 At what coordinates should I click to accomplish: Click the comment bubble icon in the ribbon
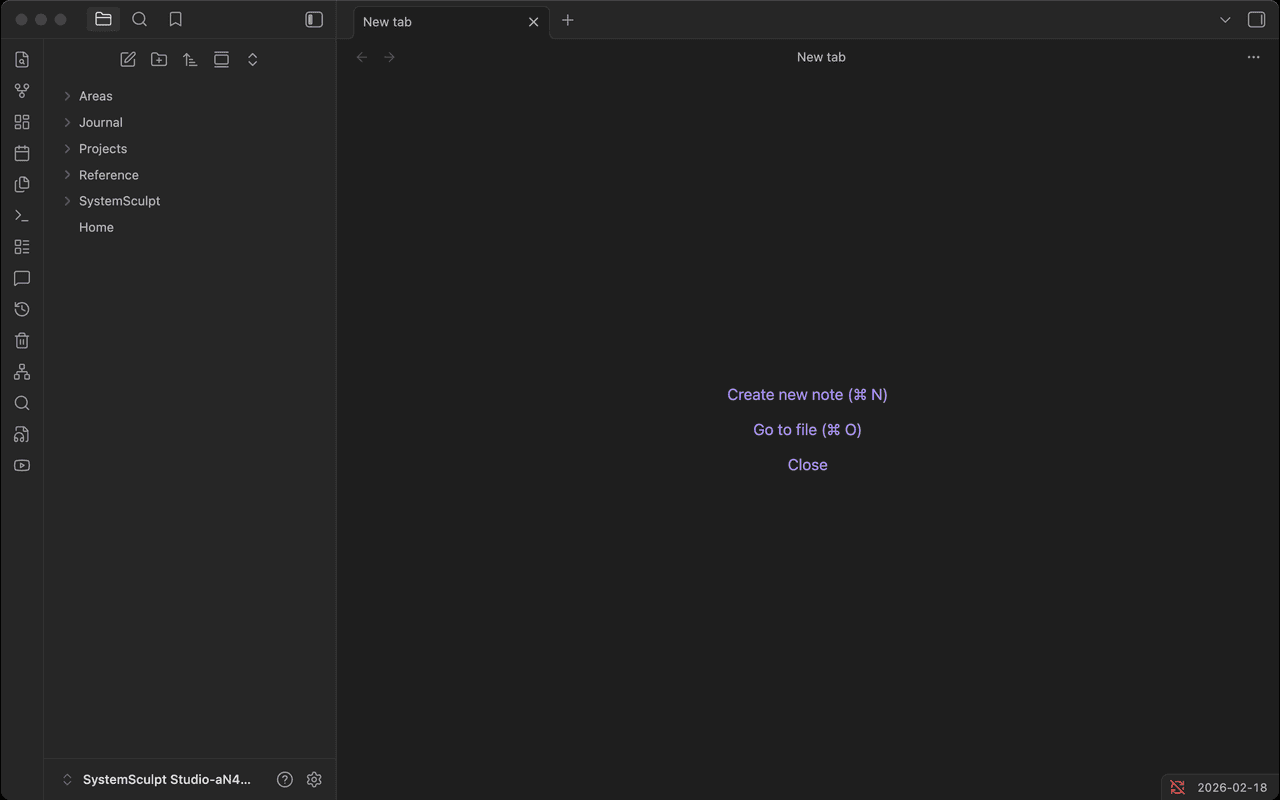point(21,278)
